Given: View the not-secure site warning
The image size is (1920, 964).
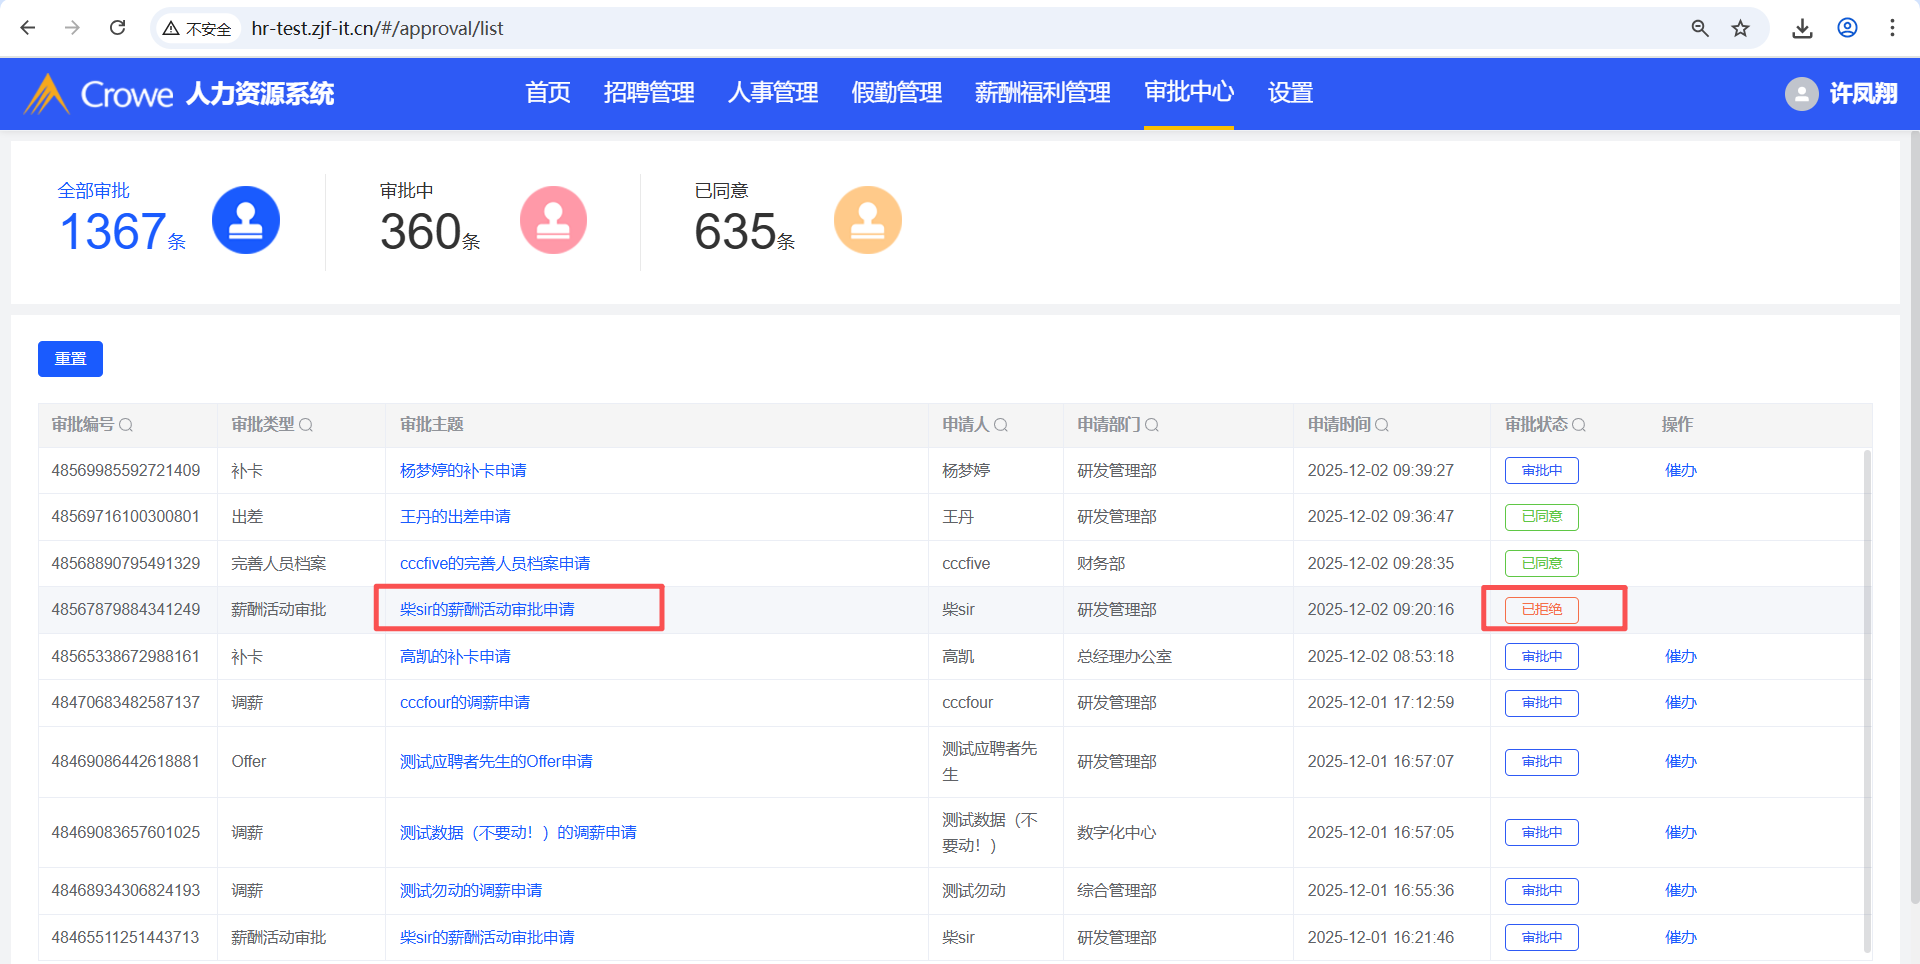Looking at the screenshot, I should [197, 29].
